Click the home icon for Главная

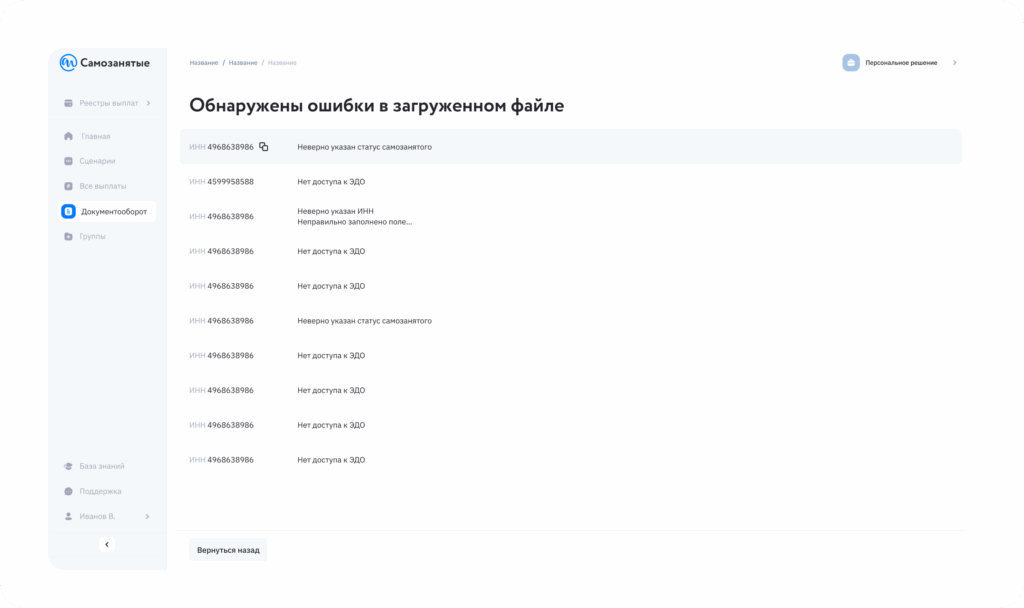(68, 136)
